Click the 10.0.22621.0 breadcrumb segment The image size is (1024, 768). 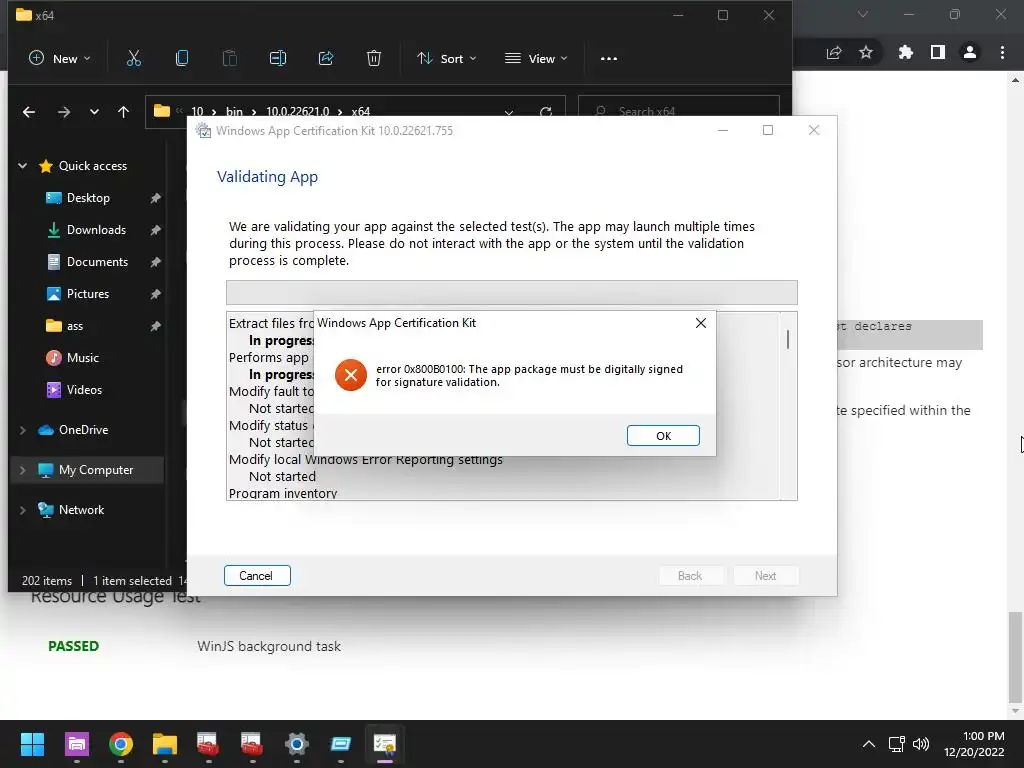(297, 112)
